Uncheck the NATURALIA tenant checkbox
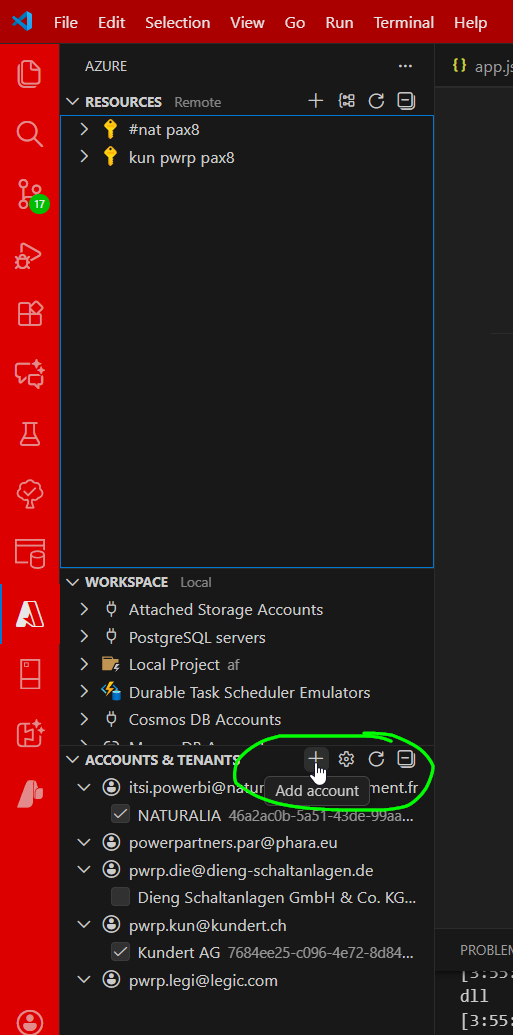513x1035 pixels. click(x=120, y=815)
